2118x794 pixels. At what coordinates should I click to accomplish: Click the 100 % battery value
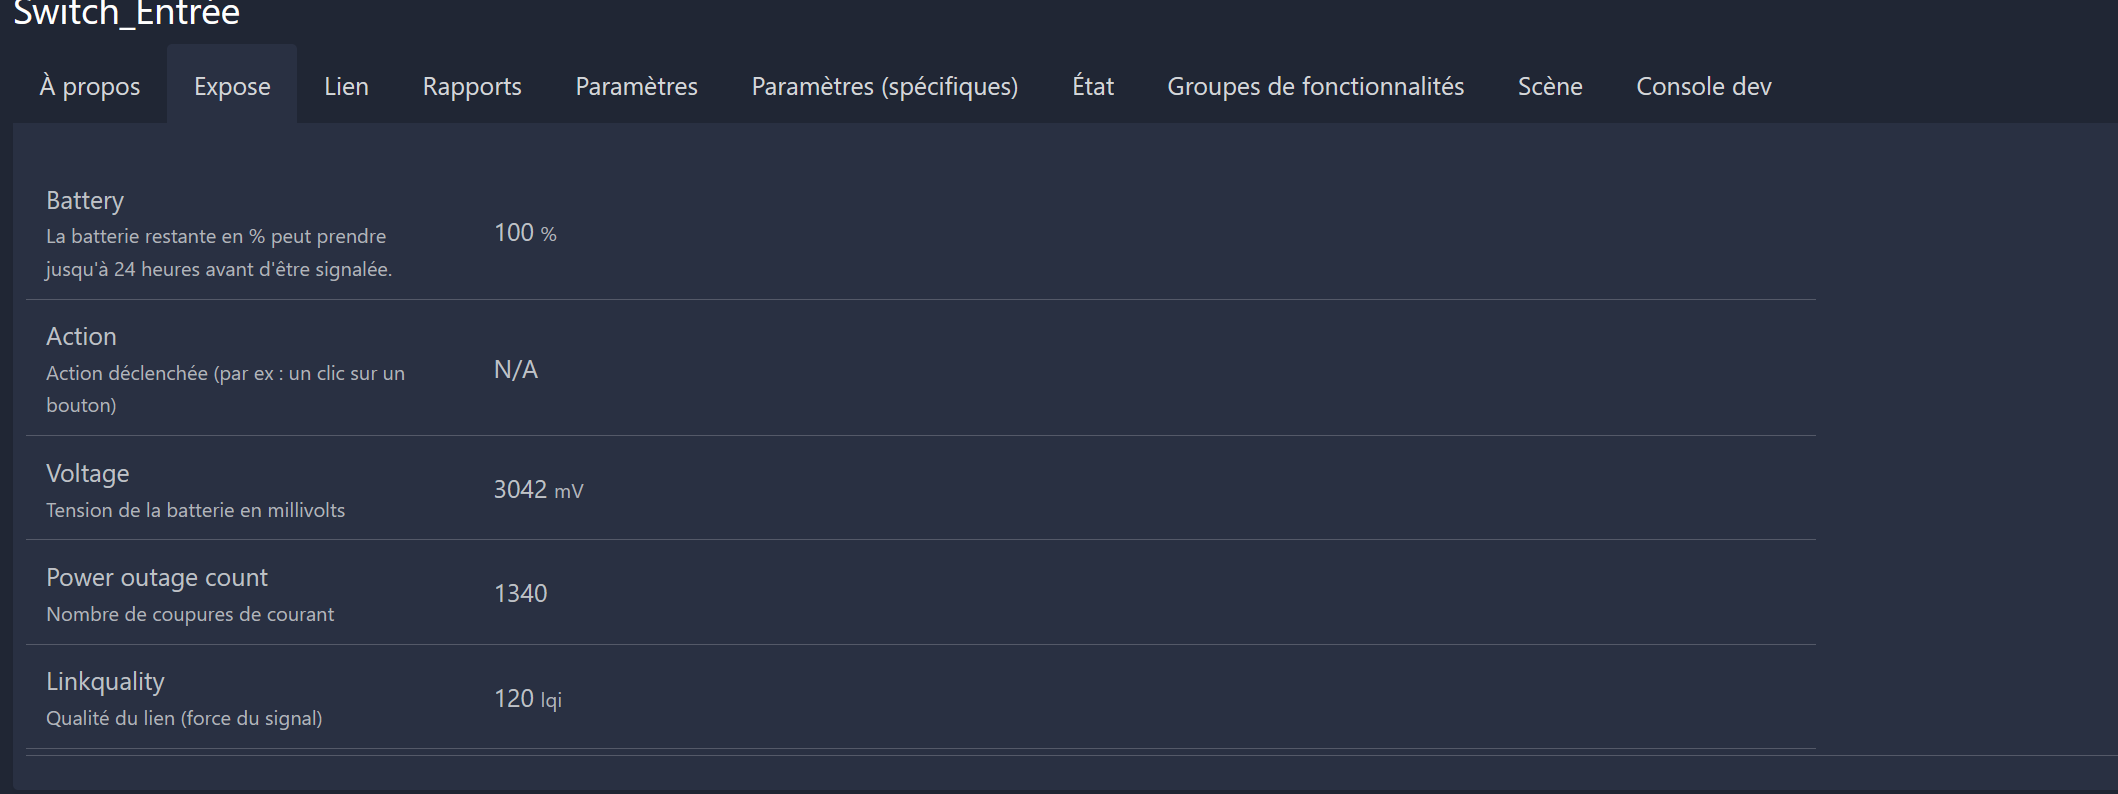point(525,233)
